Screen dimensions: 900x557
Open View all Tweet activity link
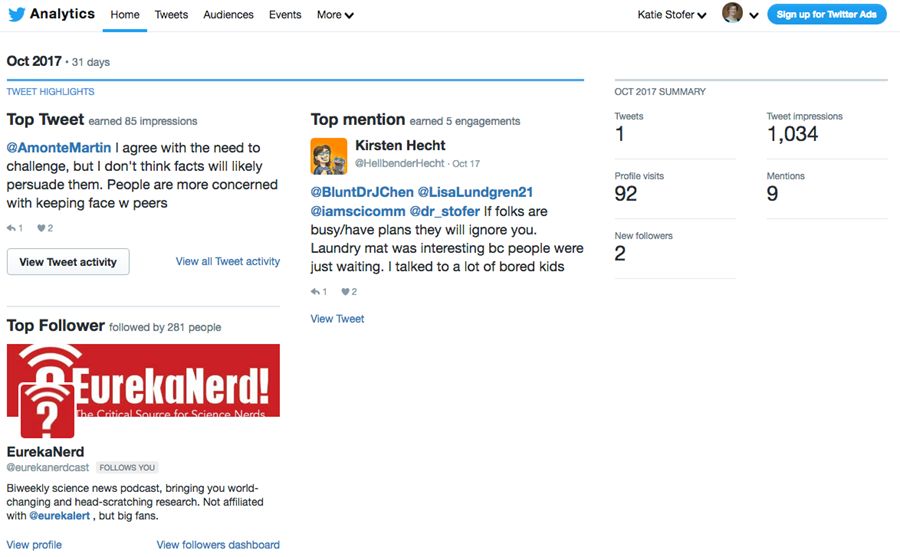[x=228, y=261]
